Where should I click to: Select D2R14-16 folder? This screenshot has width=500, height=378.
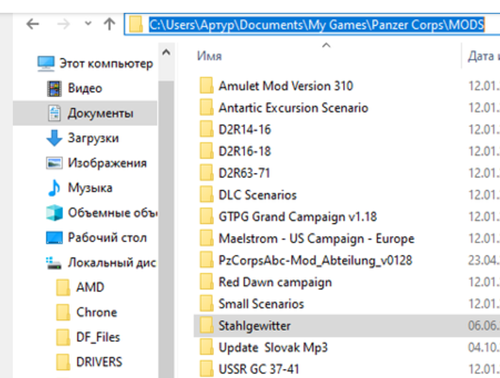tap(245, 130)
